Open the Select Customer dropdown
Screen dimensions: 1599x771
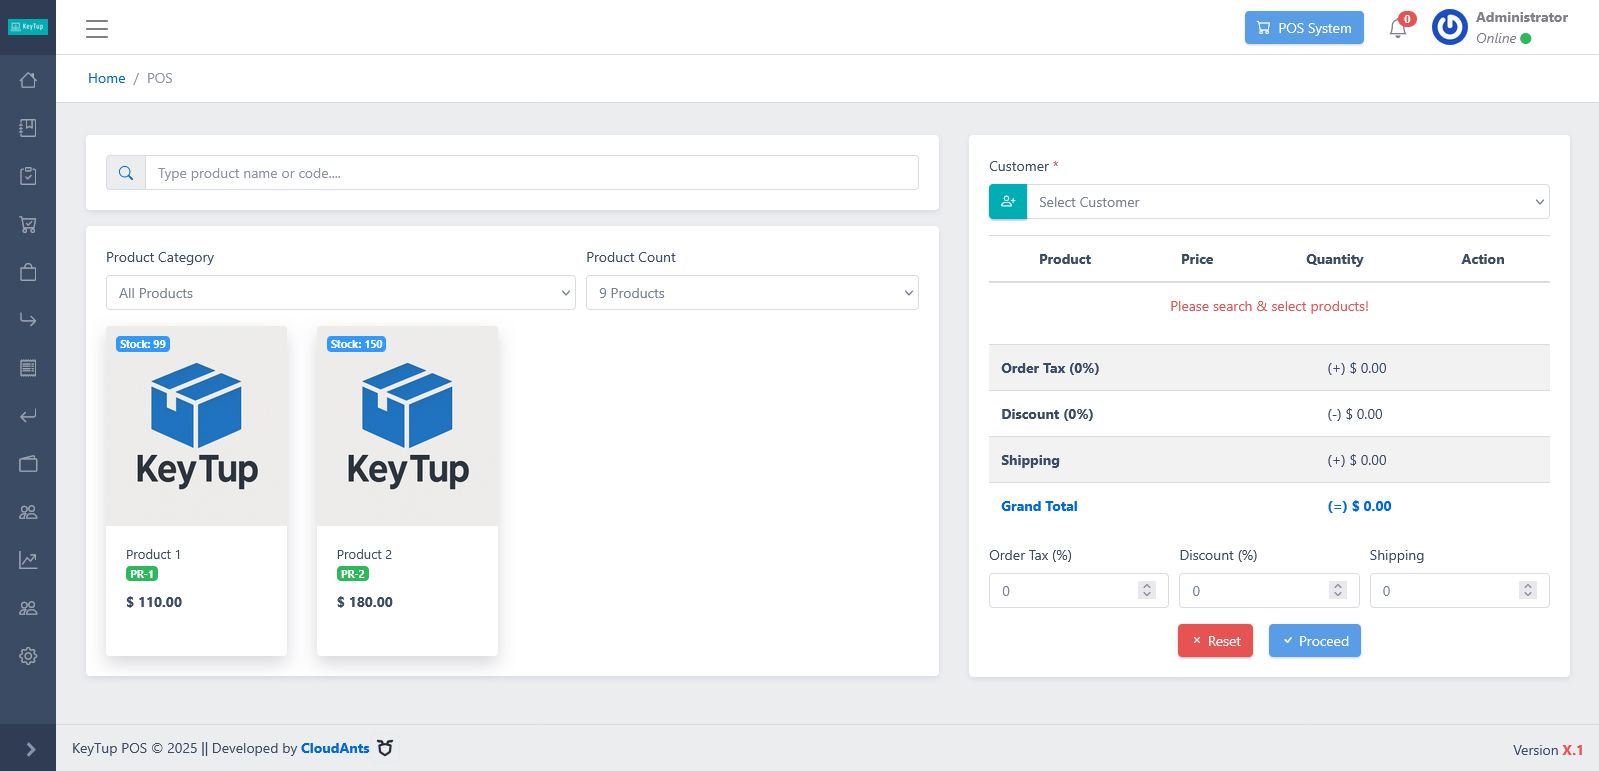pos(1288,202)
